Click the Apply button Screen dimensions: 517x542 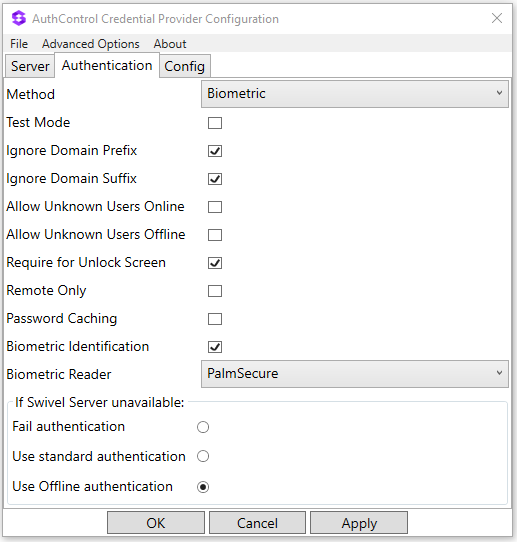(359, 523)
